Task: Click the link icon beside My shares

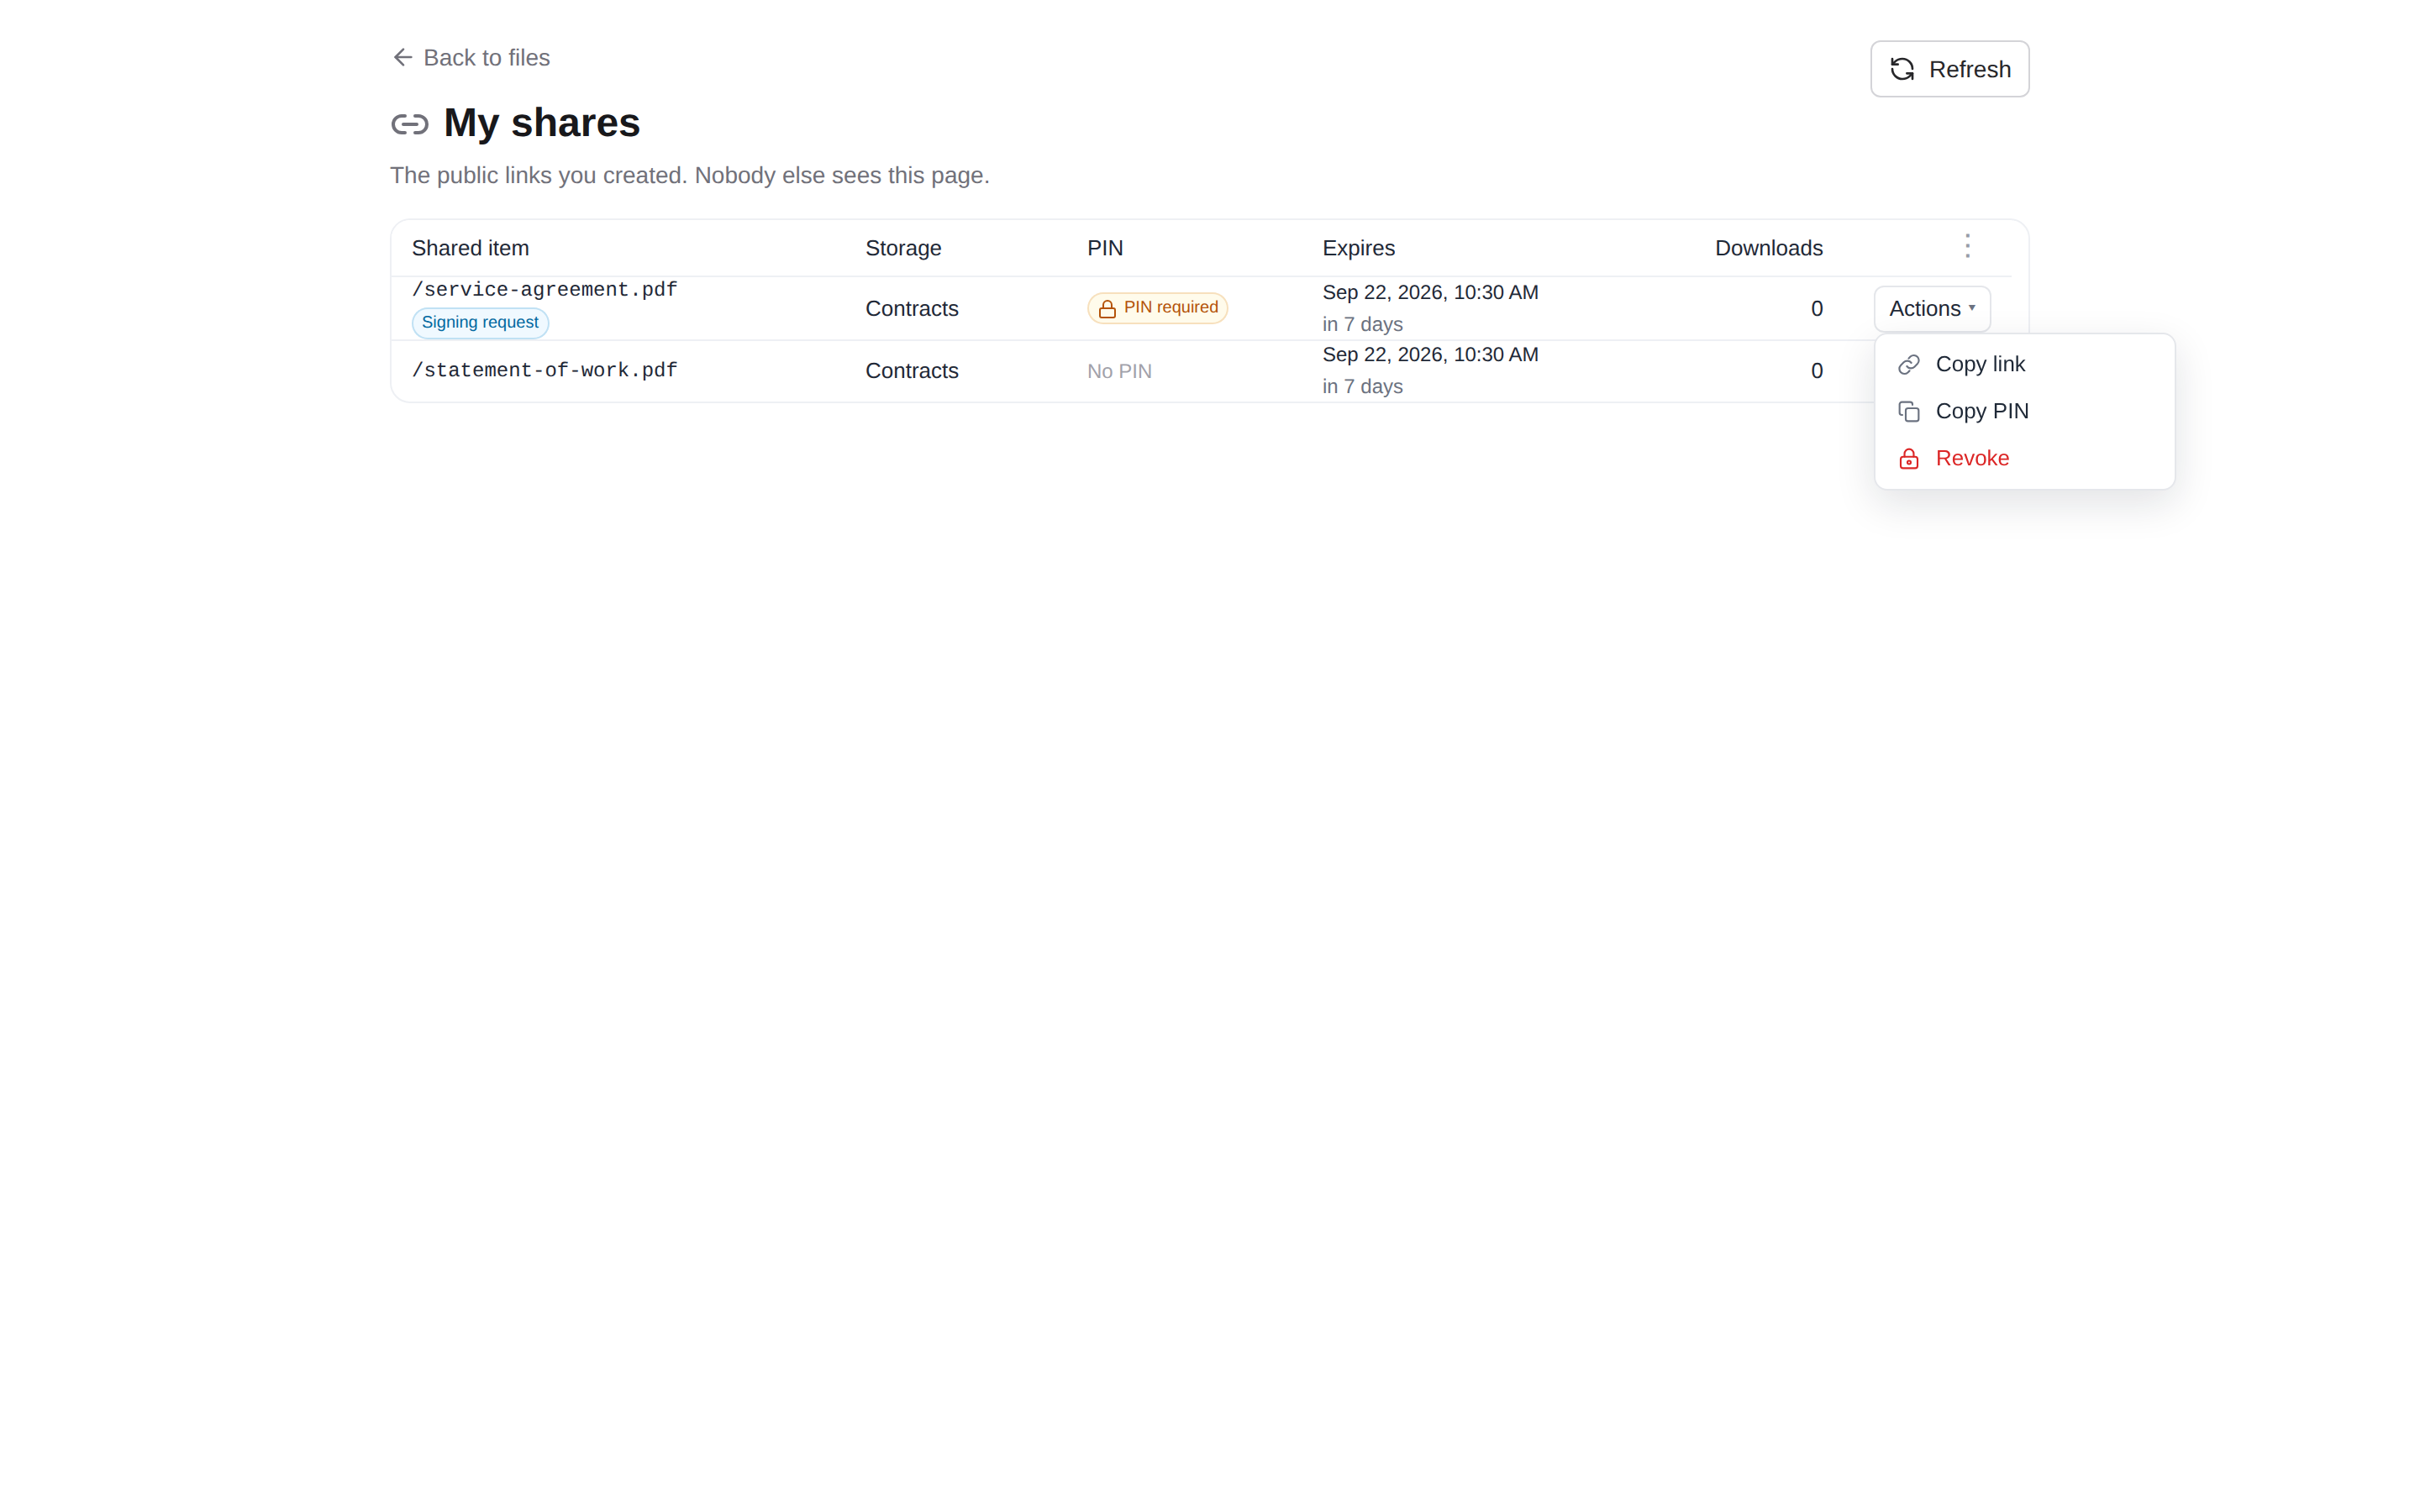Action: point(409,124)
